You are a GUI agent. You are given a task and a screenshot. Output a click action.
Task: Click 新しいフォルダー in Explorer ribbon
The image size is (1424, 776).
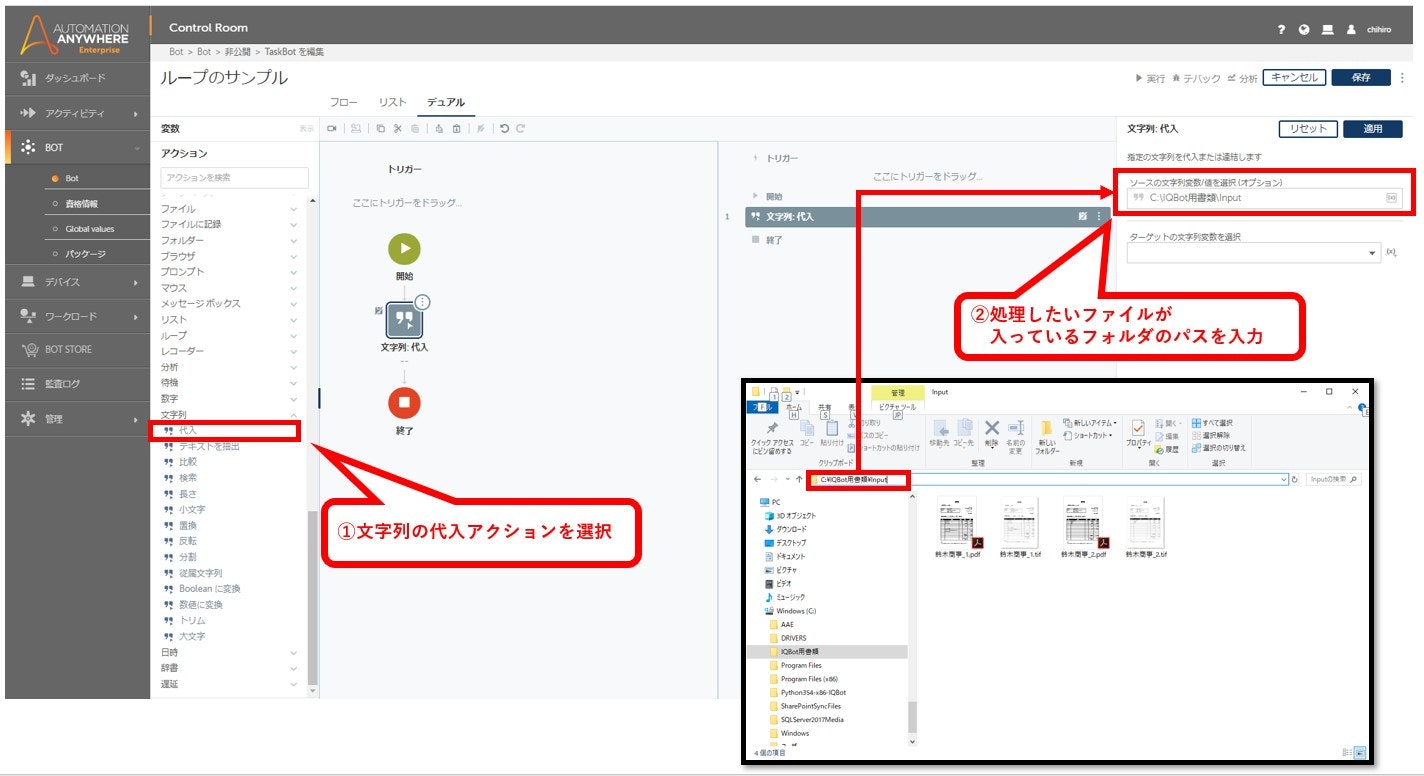[1046, 436]
